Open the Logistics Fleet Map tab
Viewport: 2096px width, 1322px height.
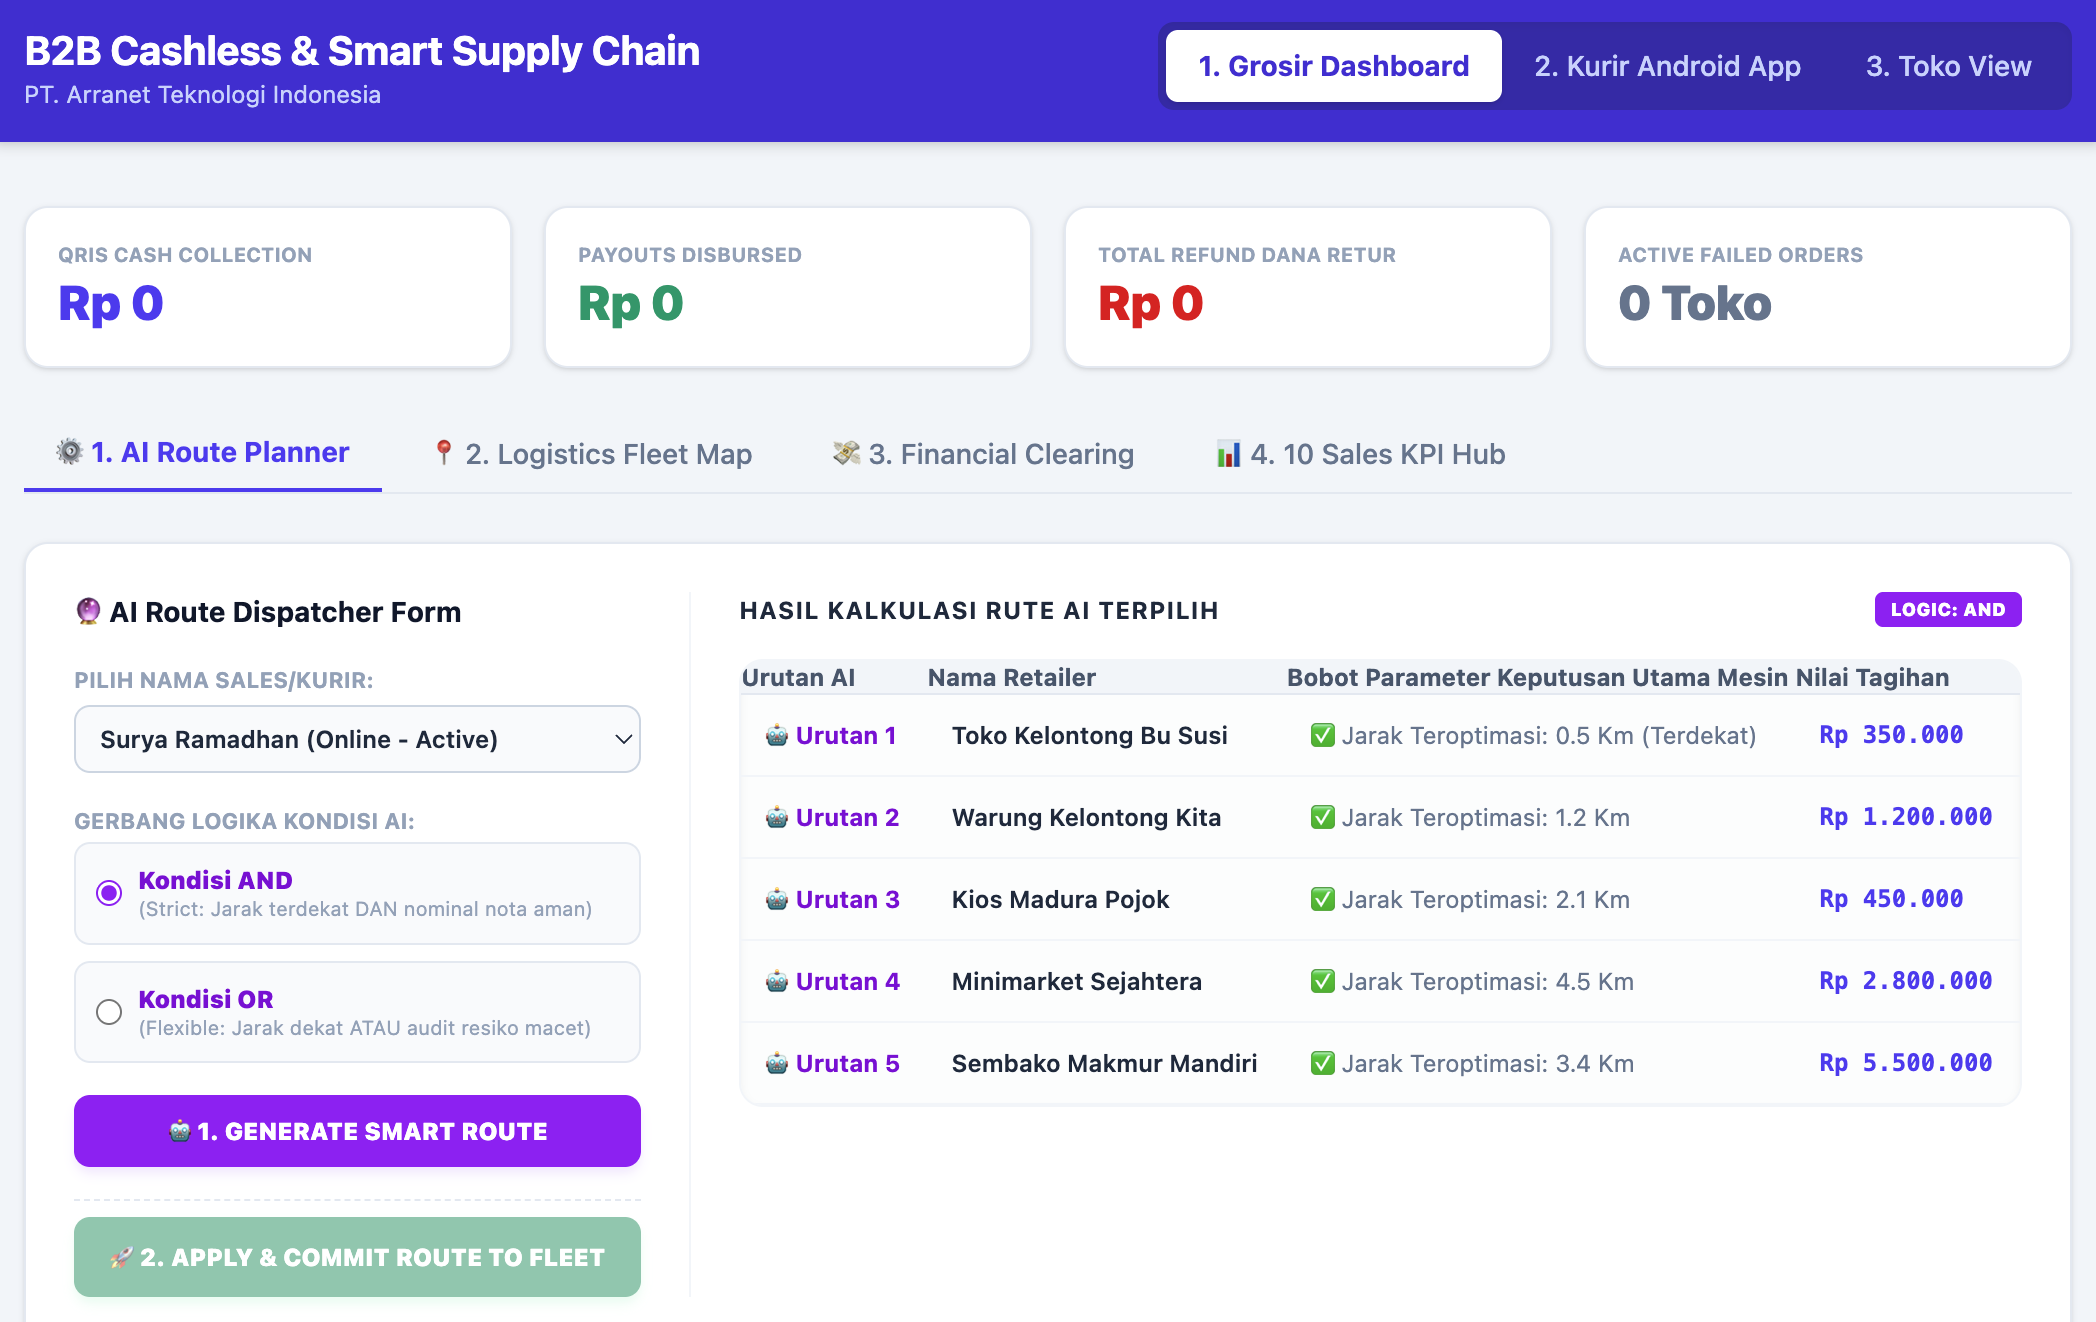pos(592,454)
